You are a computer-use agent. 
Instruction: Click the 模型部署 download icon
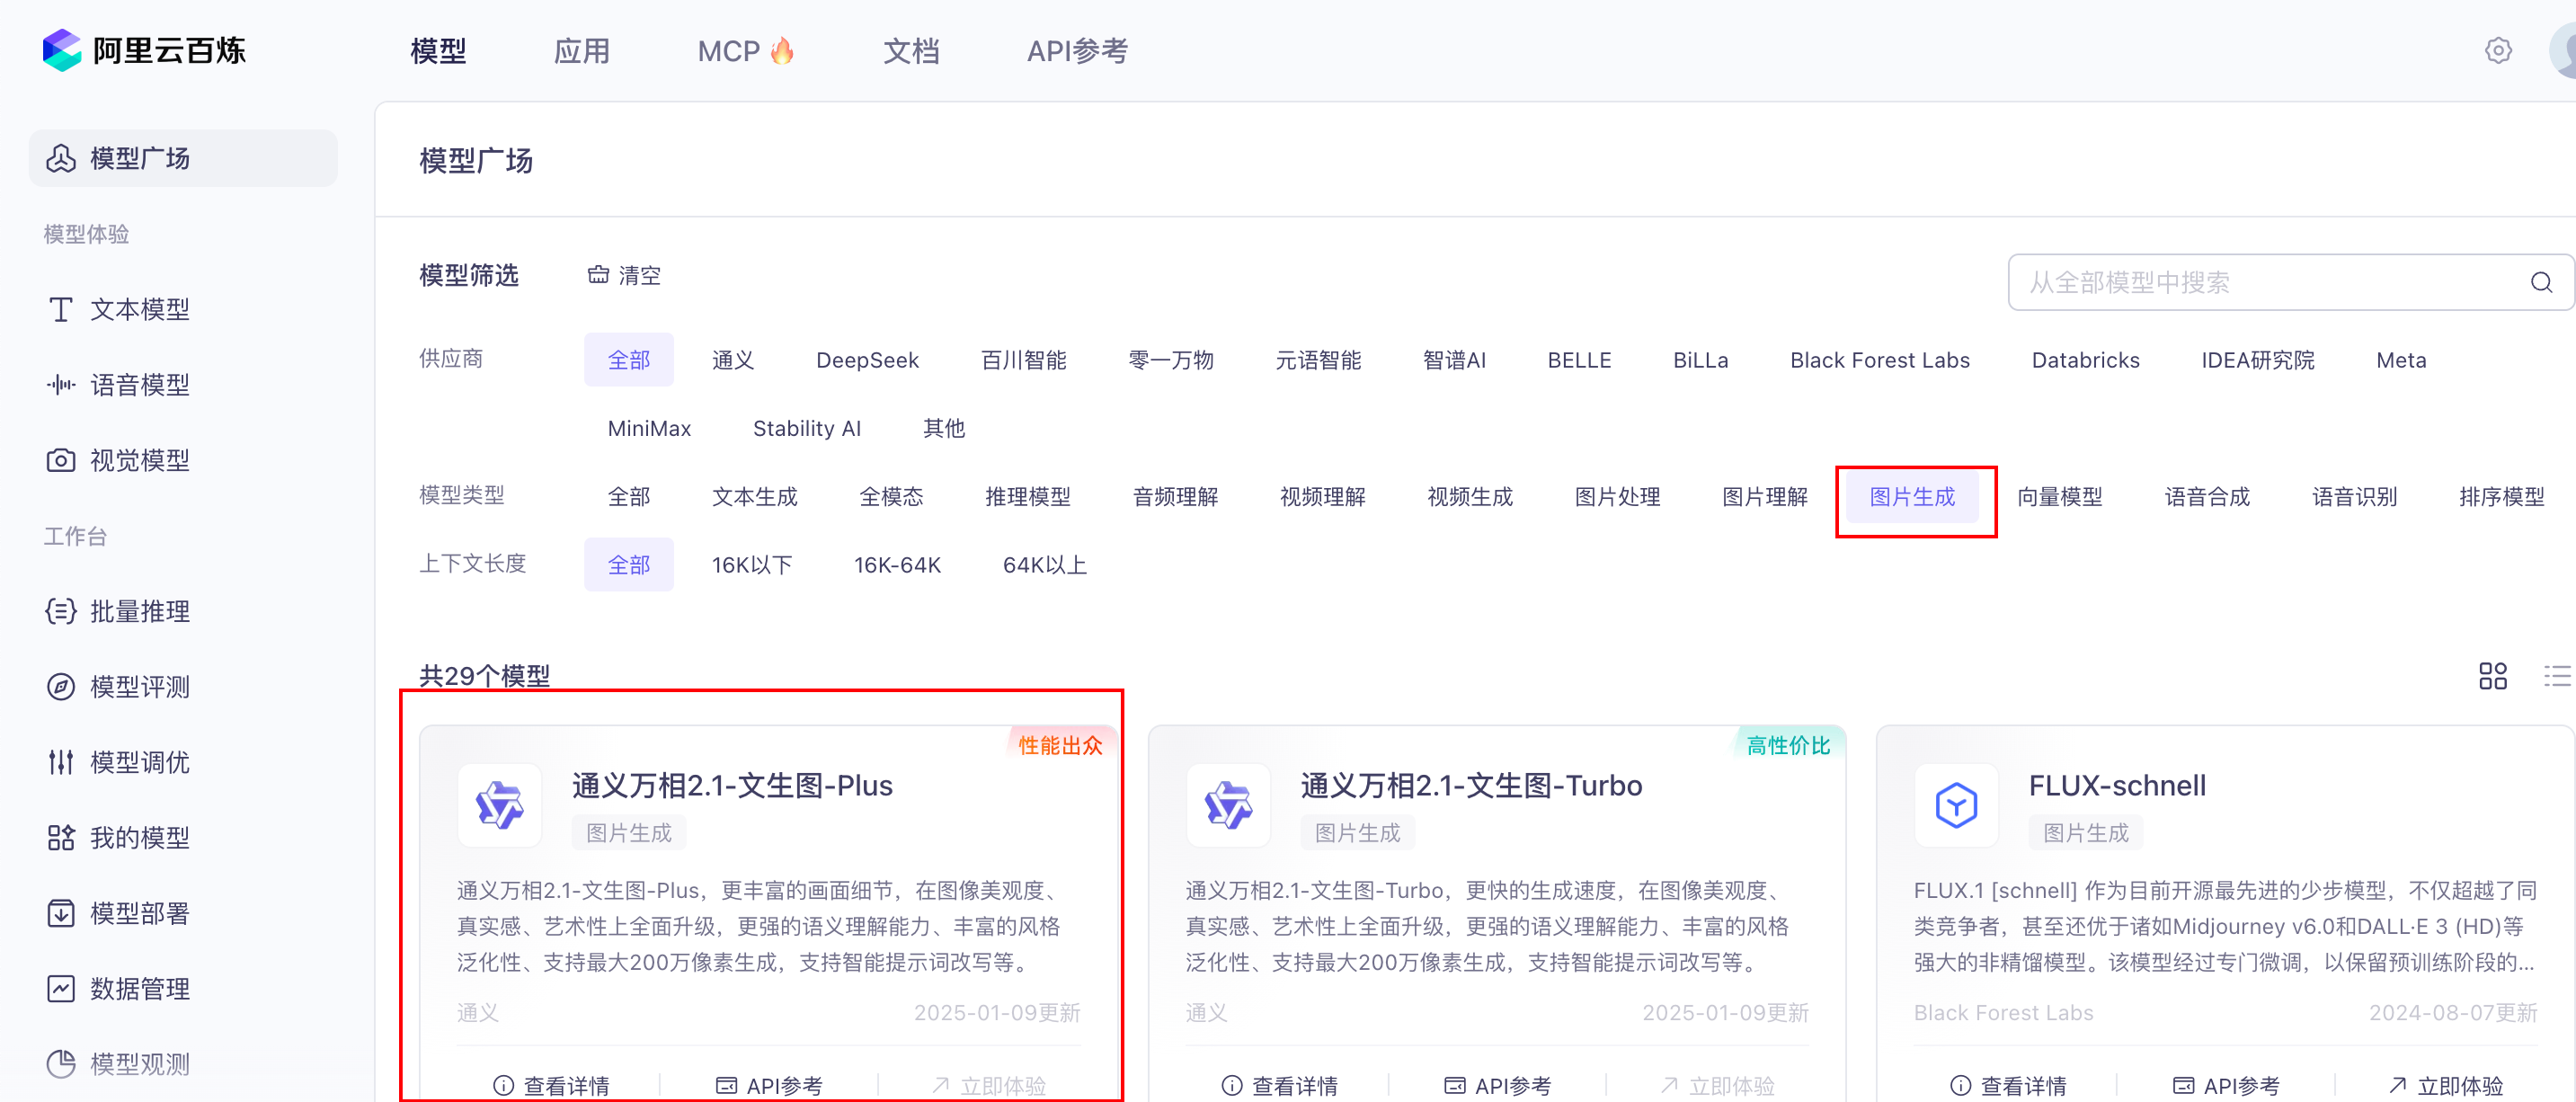click(x=61, y=913)
